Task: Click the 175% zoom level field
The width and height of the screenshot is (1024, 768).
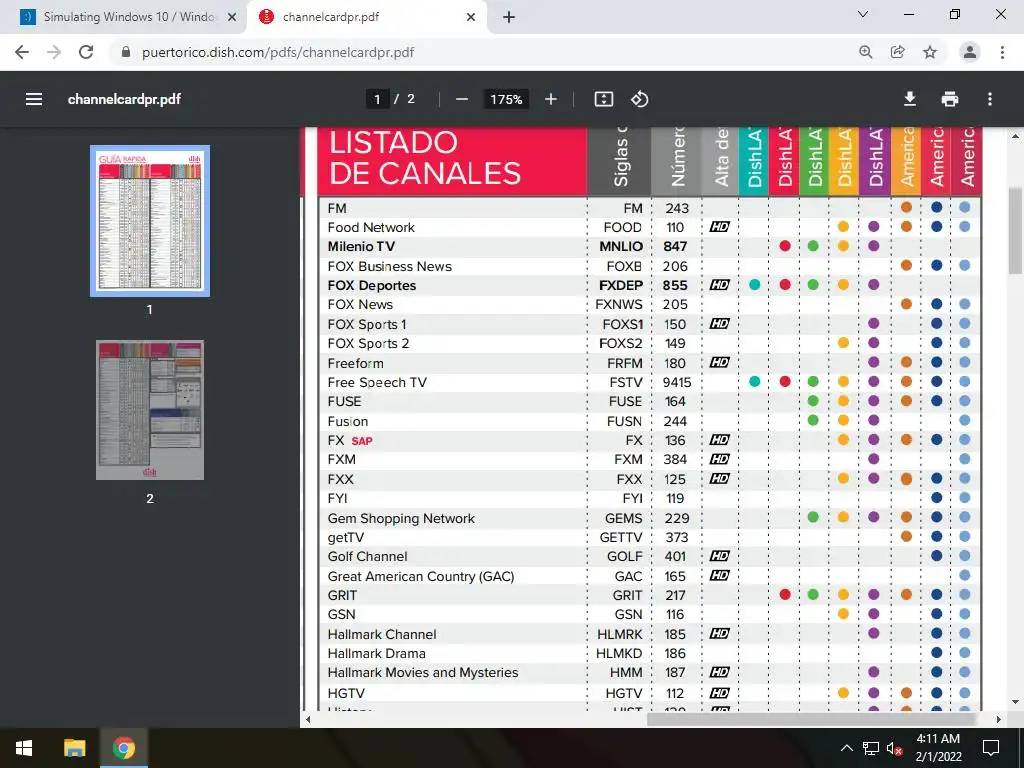Action: pyautogui.click(x=506, y=99)
